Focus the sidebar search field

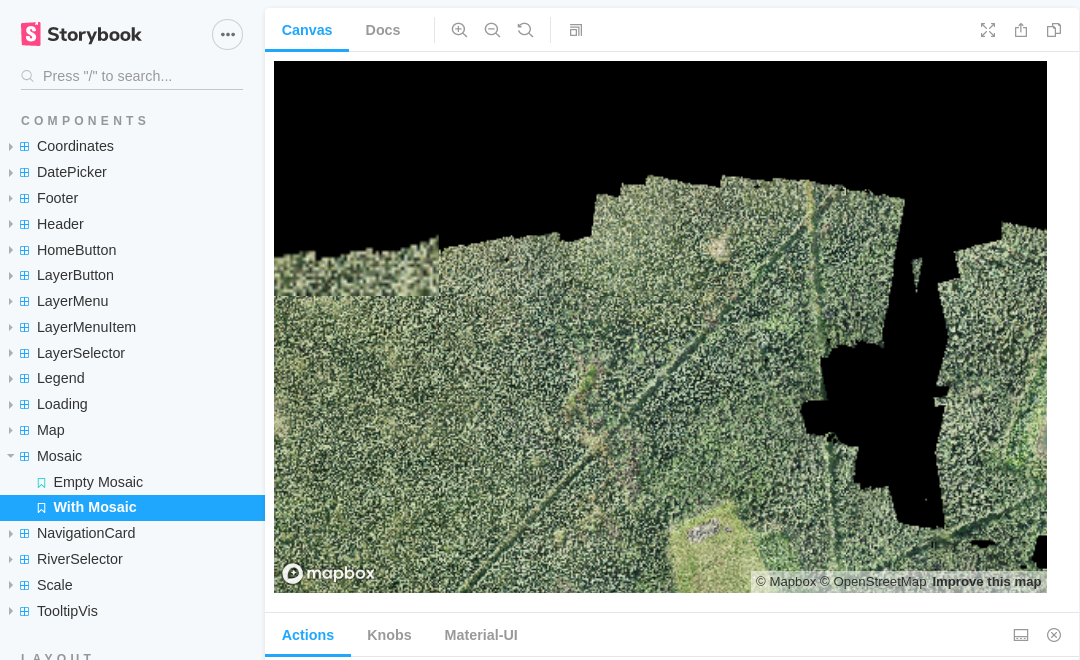[140, 76]
